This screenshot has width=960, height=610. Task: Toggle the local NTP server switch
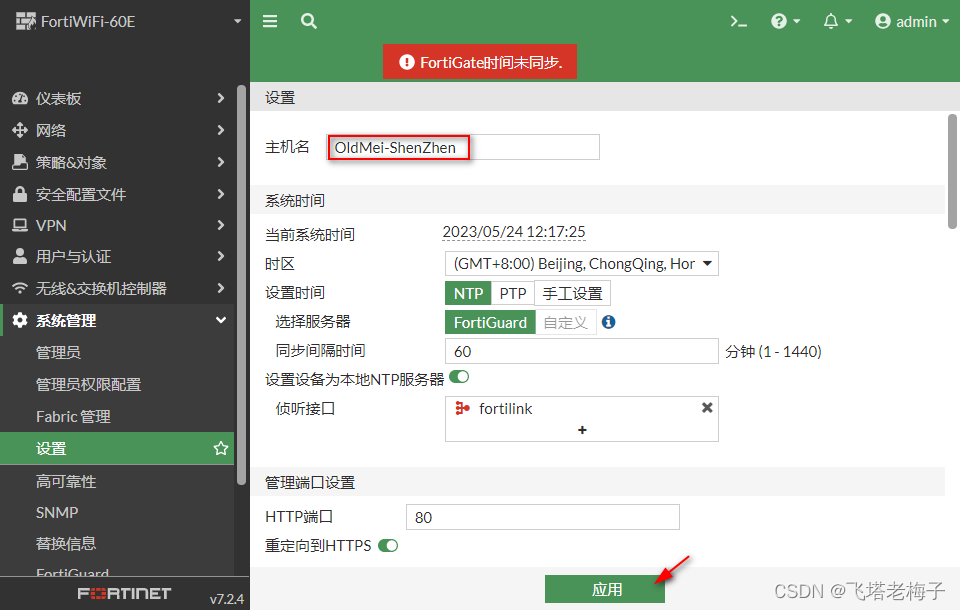pyautogui.click(x=459, y=377)
